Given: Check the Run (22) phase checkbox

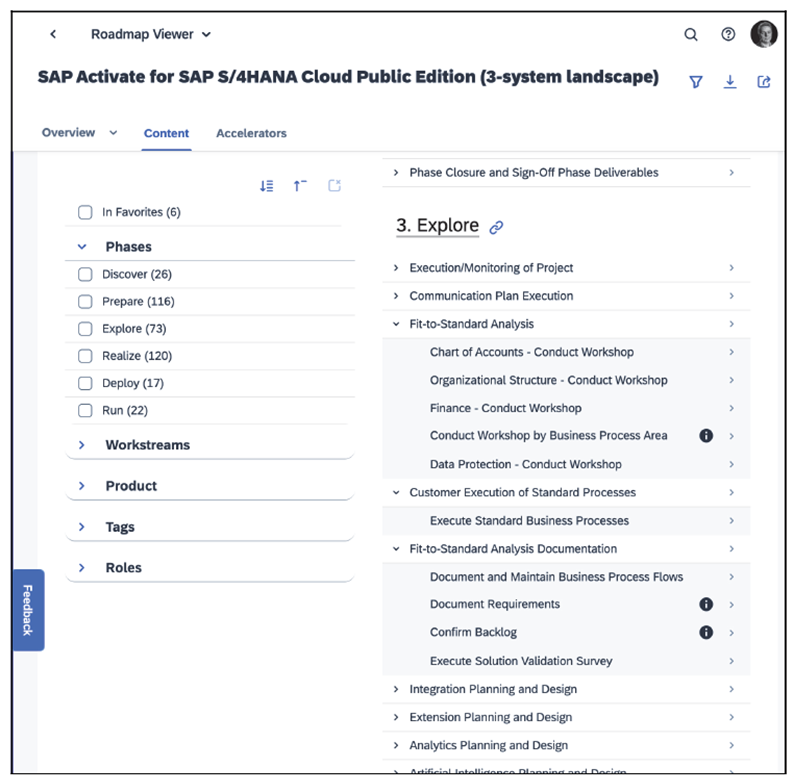Looking at the screenshot, I should [x=85, y=410].
